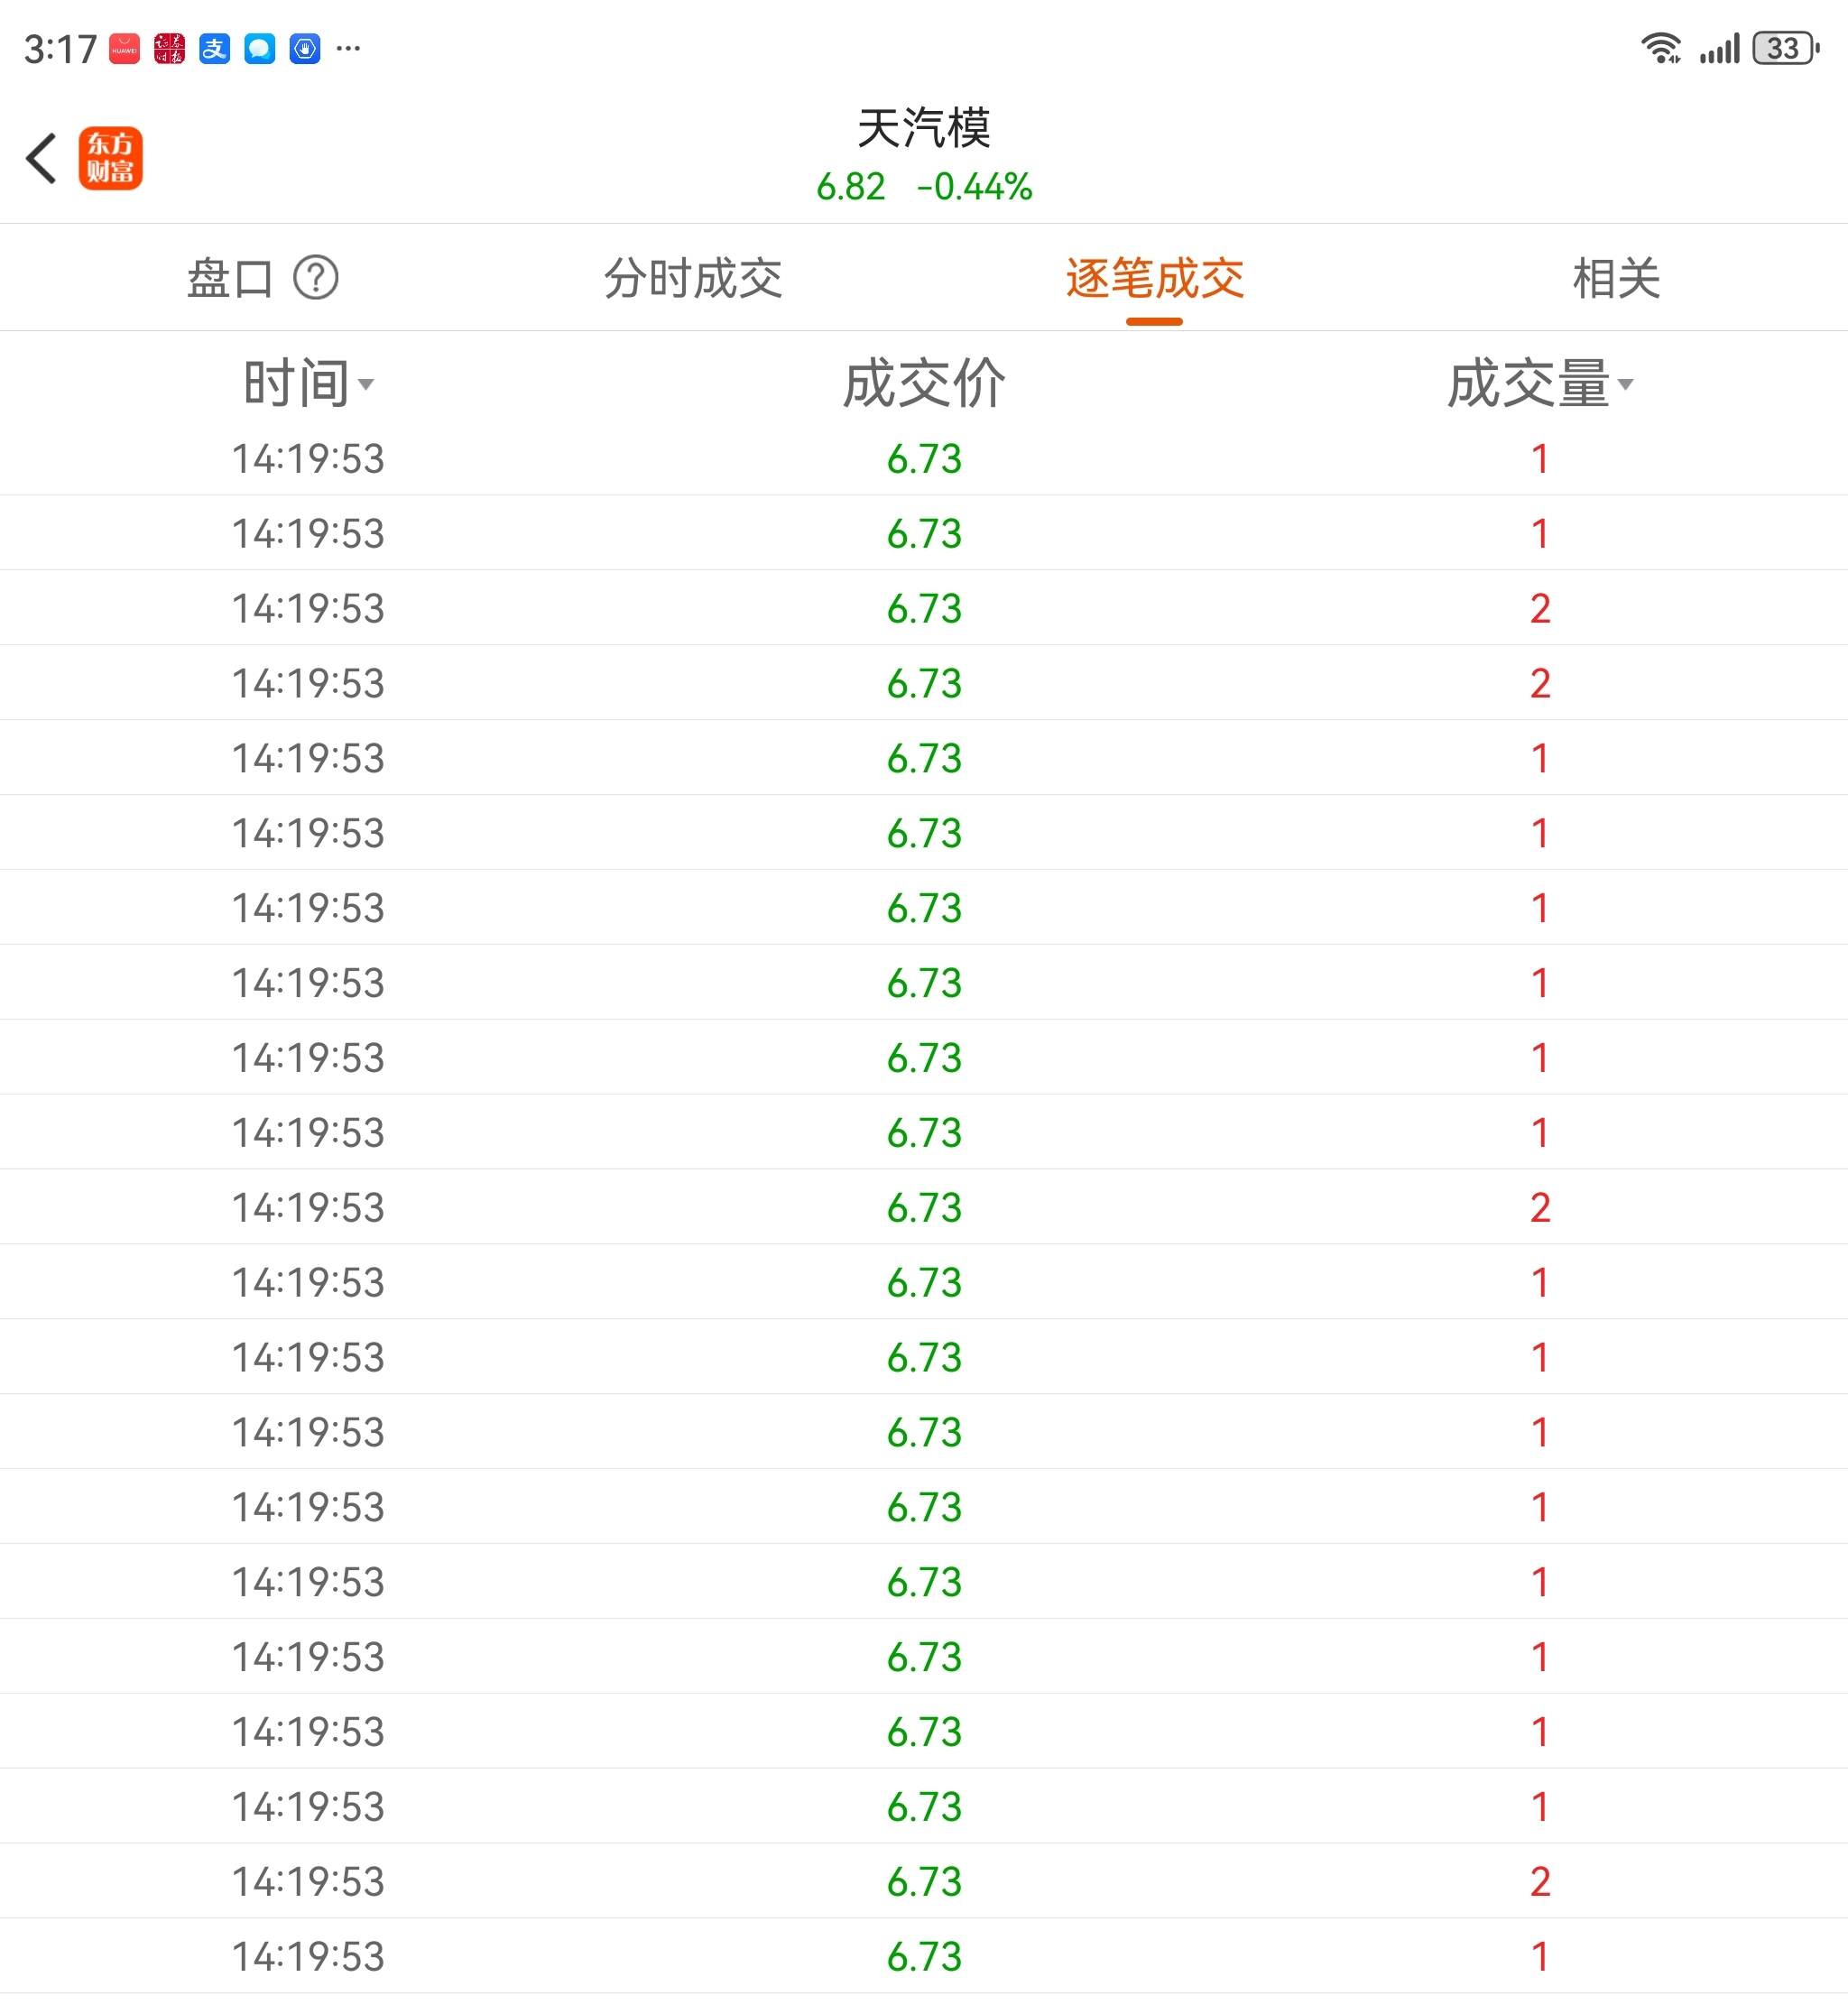Select the first 14:19:53 trade row
1848x2014 pixels.
point(923,459)
